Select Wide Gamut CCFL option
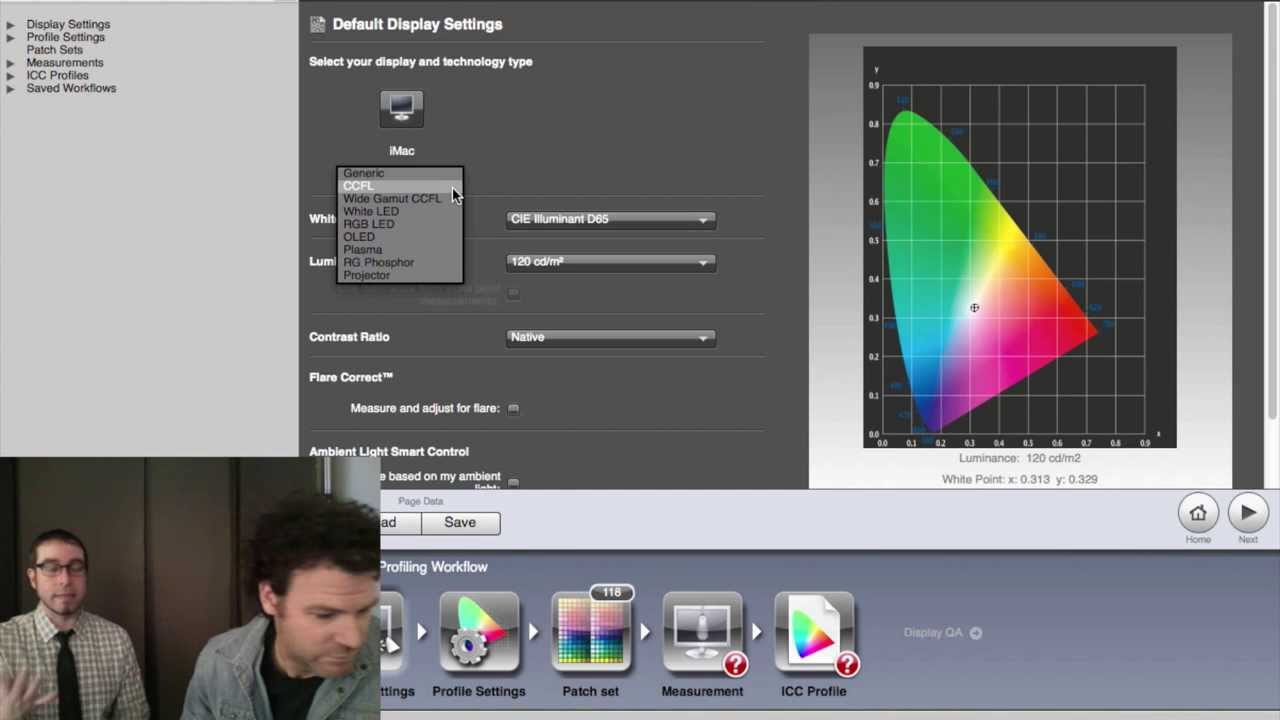Viewport: 1280px width, 720px height. point(400,199)
